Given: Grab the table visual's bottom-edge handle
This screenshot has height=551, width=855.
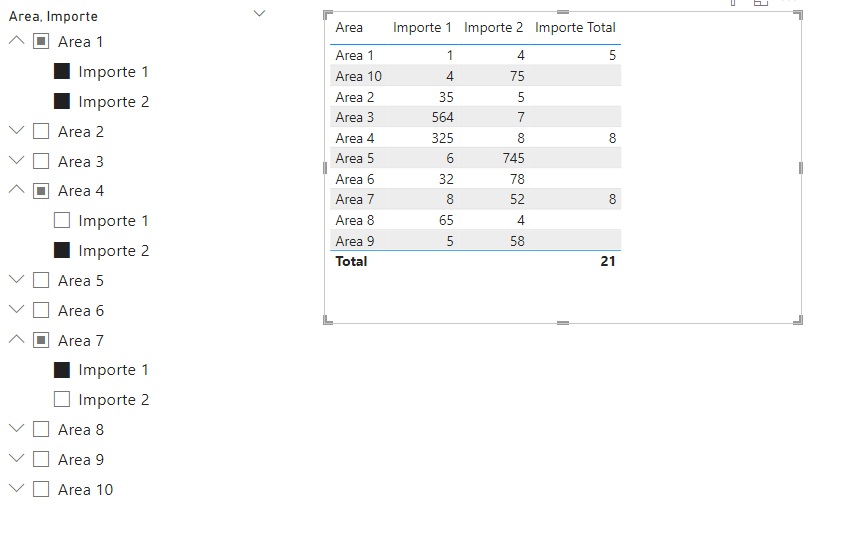Looking at the screenshot, I should tap(563, 322).
